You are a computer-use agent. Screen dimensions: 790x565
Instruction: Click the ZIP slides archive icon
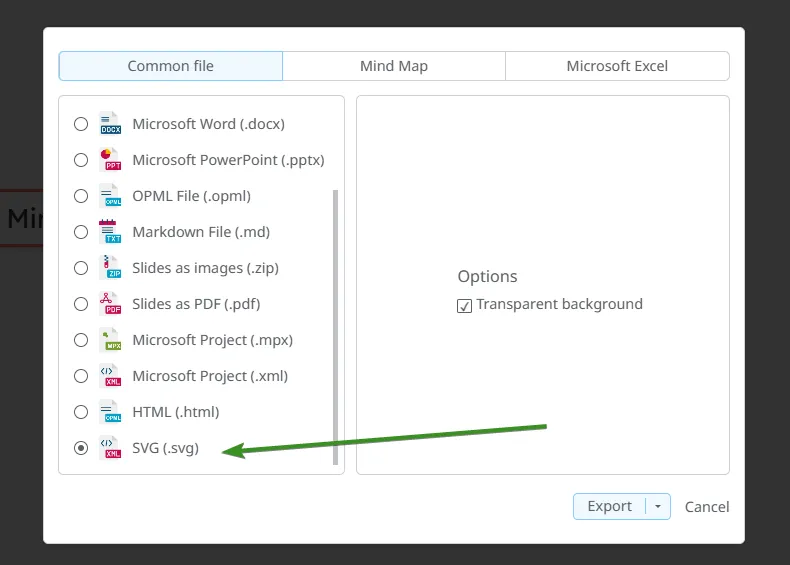pyautogui.click(x=109, y=268)
